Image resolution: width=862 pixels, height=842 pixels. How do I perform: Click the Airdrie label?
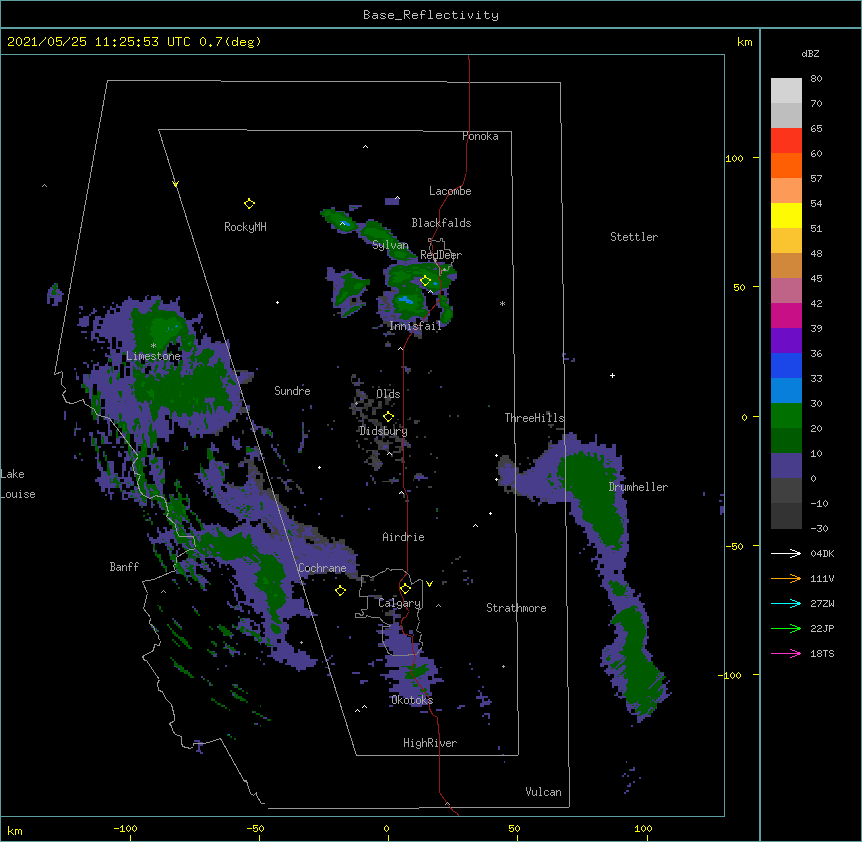(404, 537)
